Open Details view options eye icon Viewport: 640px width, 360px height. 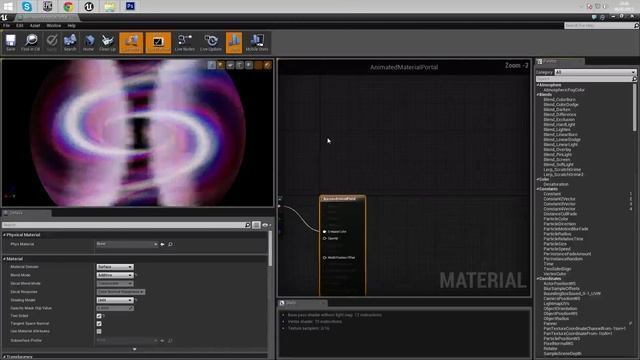click(x=266, y=225)
